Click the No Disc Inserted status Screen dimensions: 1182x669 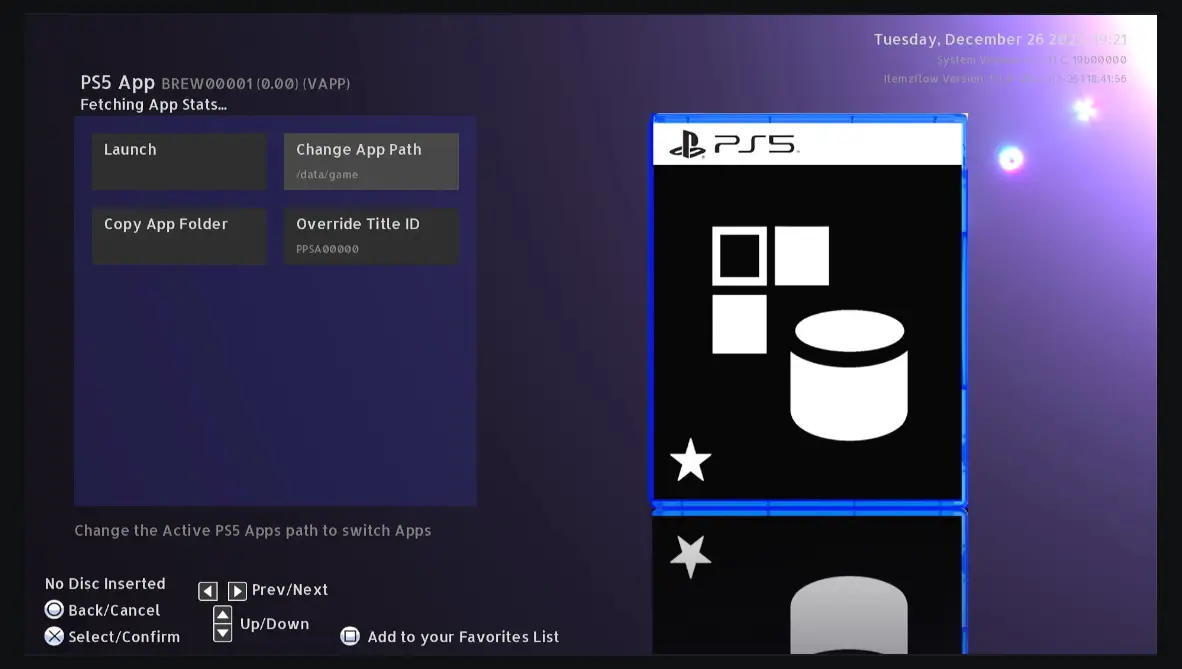[x=105, y=584]
